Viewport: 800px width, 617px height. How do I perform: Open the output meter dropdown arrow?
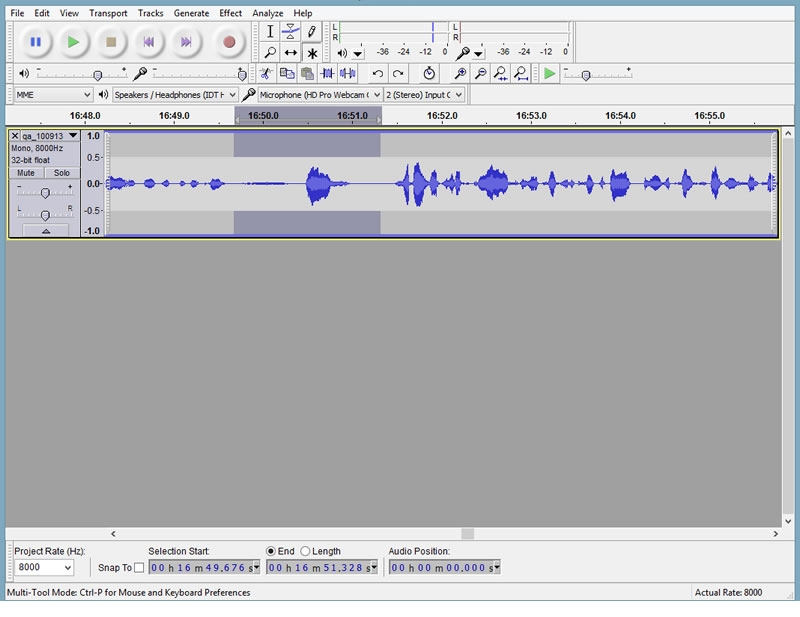[x=358, y=54]
